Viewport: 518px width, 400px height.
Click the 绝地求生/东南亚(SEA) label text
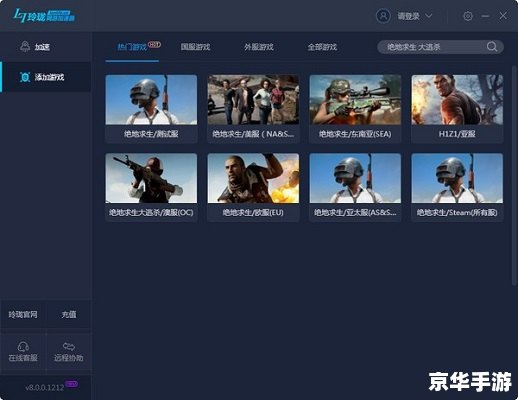[355, 134]
